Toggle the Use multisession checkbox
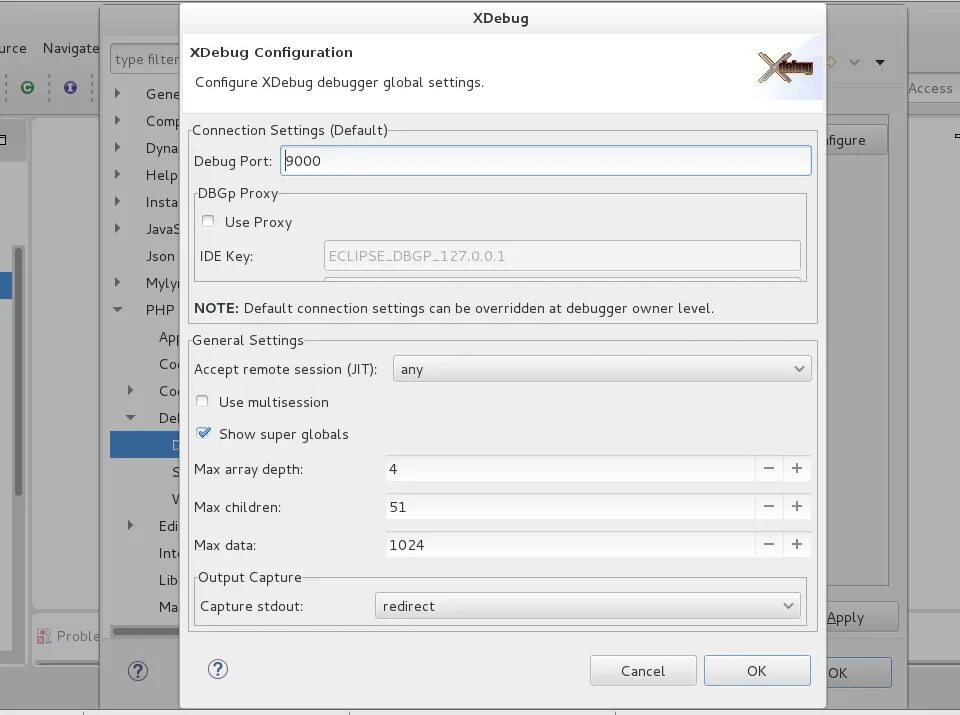This screenshot has height=715, width=960. (x=202, y=402)
